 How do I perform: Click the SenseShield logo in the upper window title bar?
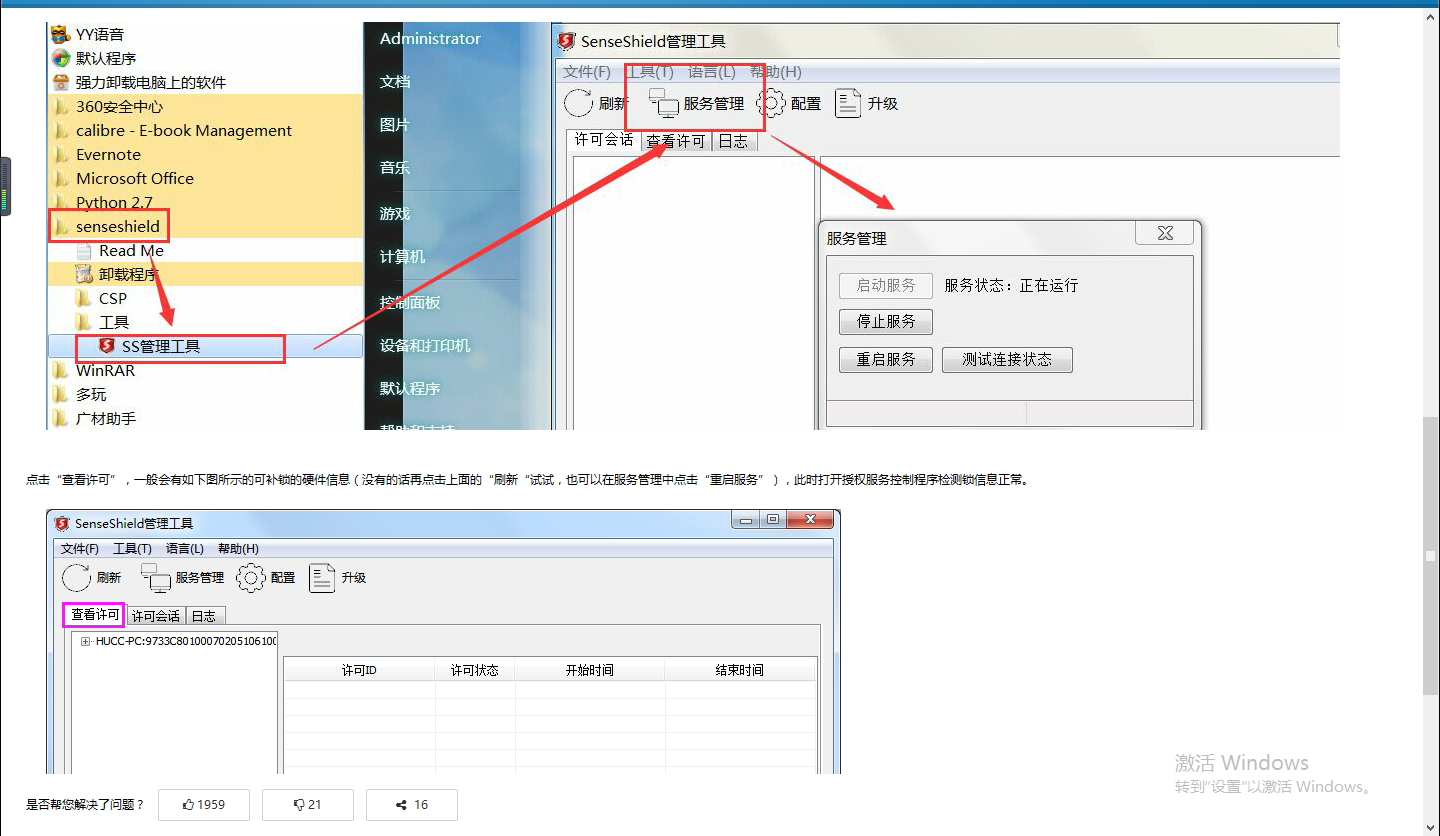click(567, 41)
